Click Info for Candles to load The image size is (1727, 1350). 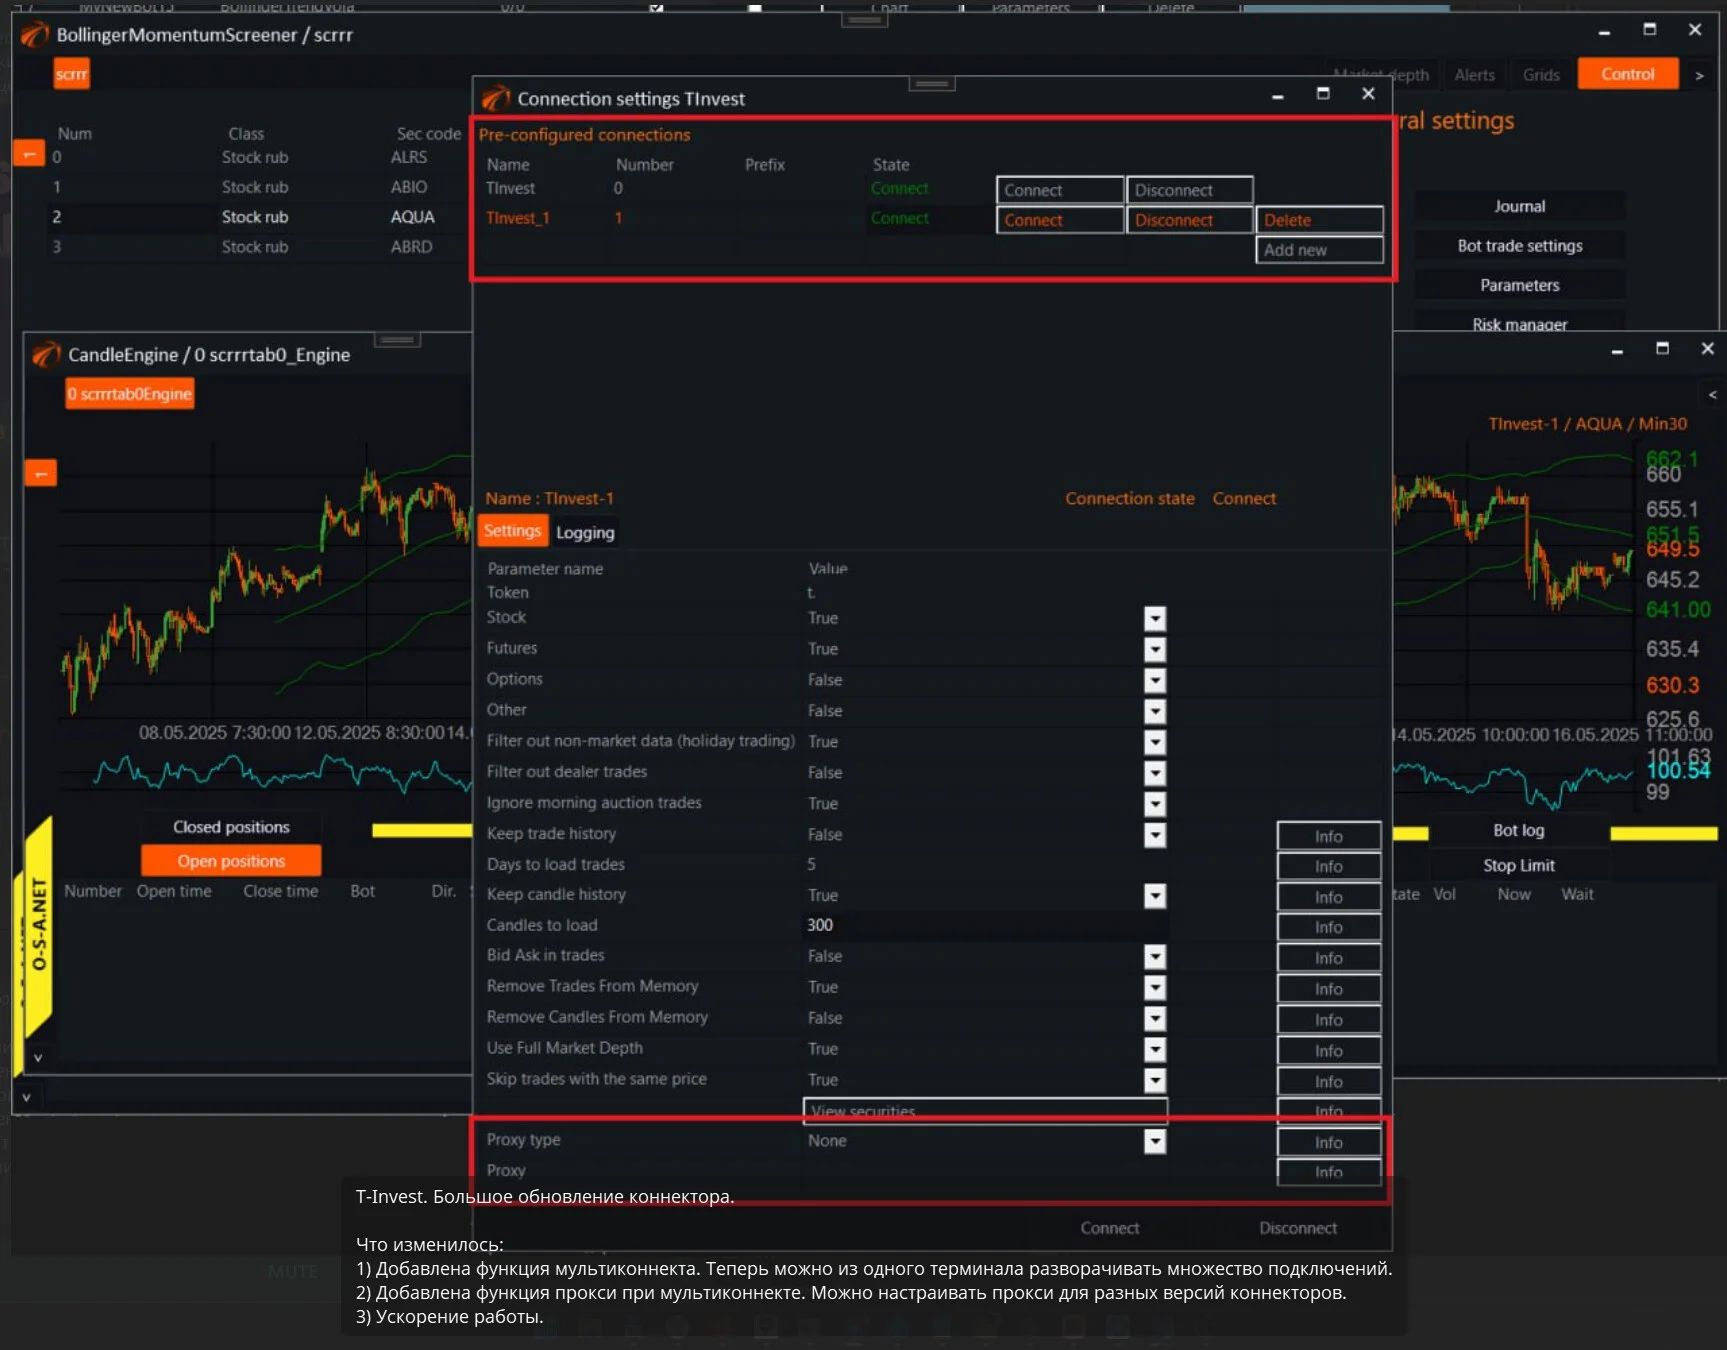[1329, 927]
